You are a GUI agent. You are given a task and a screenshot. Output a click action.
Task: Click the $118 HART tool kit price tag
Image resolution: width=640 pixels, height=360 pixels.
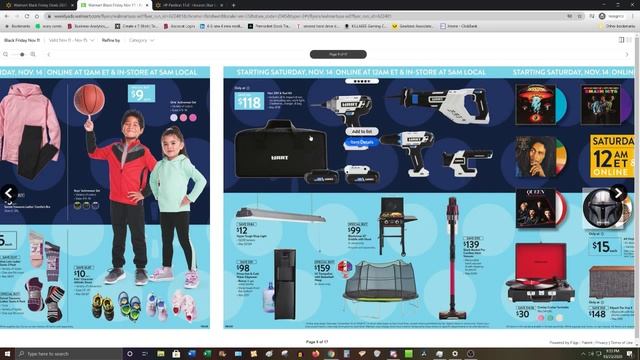(249, 102)
